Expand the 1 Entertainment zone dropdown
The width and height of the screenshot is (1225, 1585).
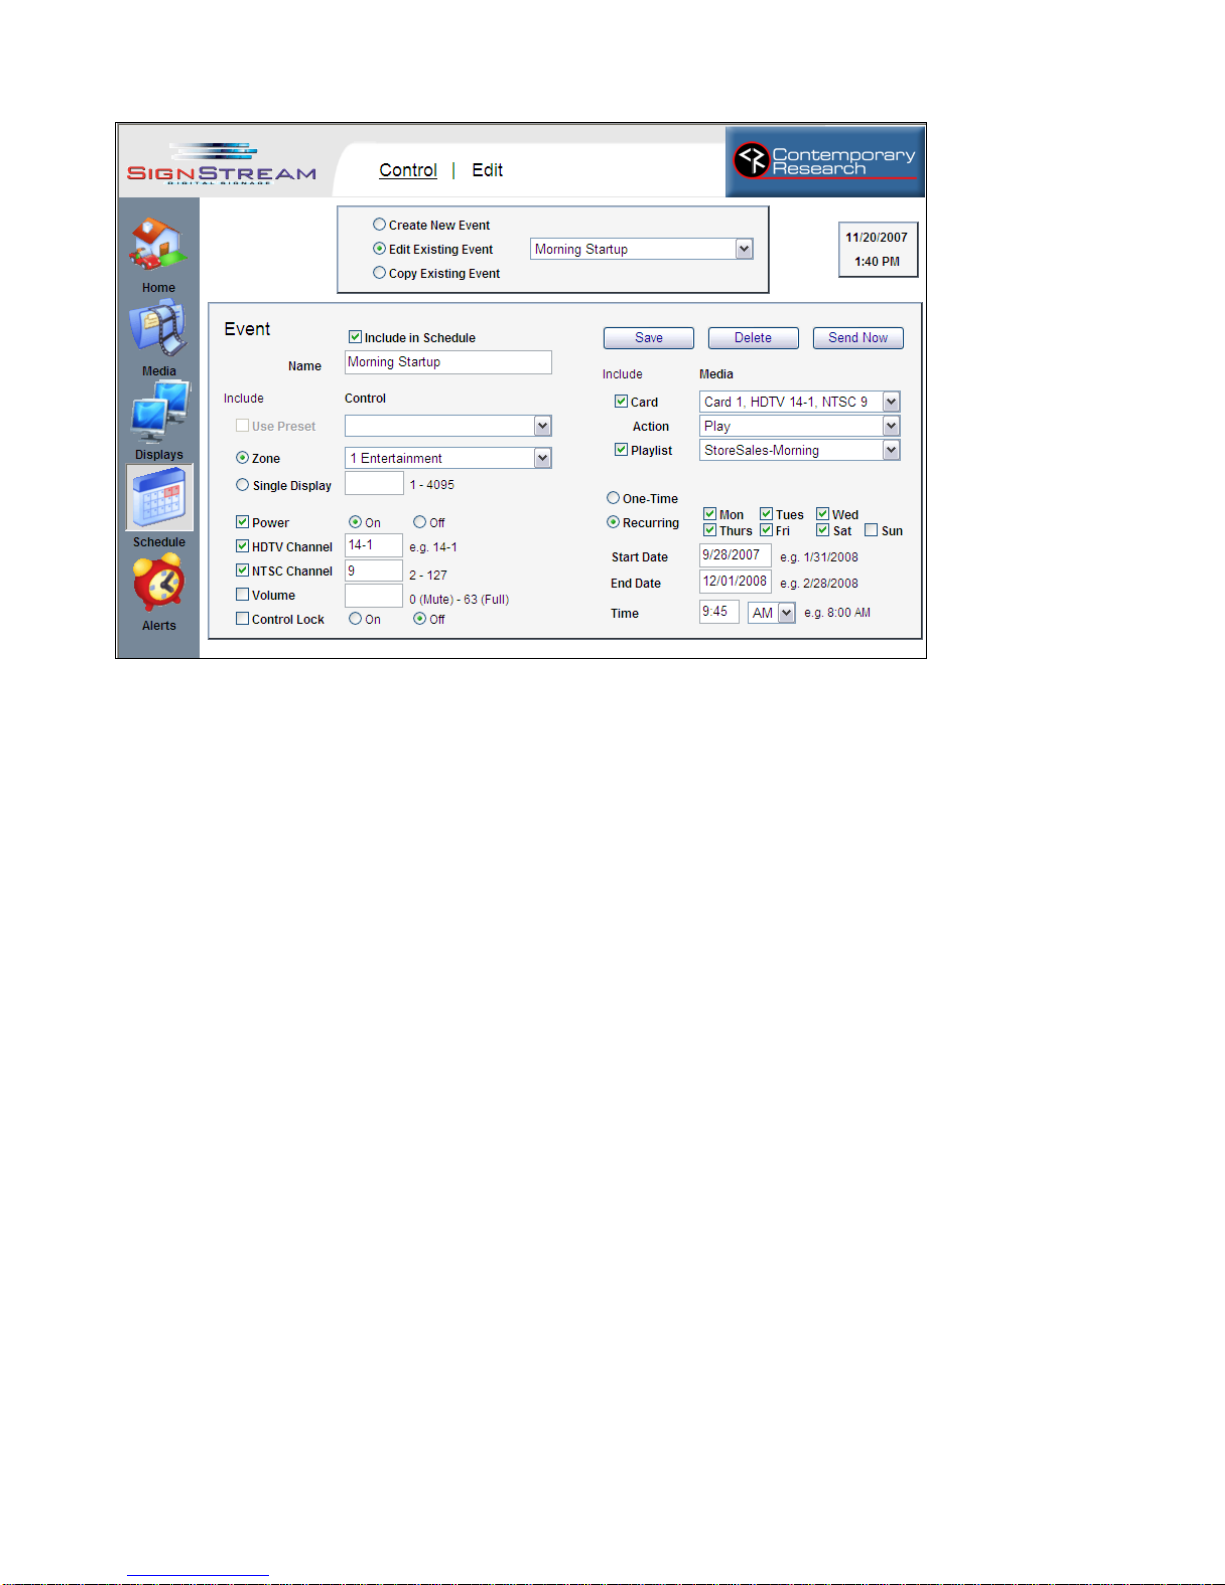point(542,458)
